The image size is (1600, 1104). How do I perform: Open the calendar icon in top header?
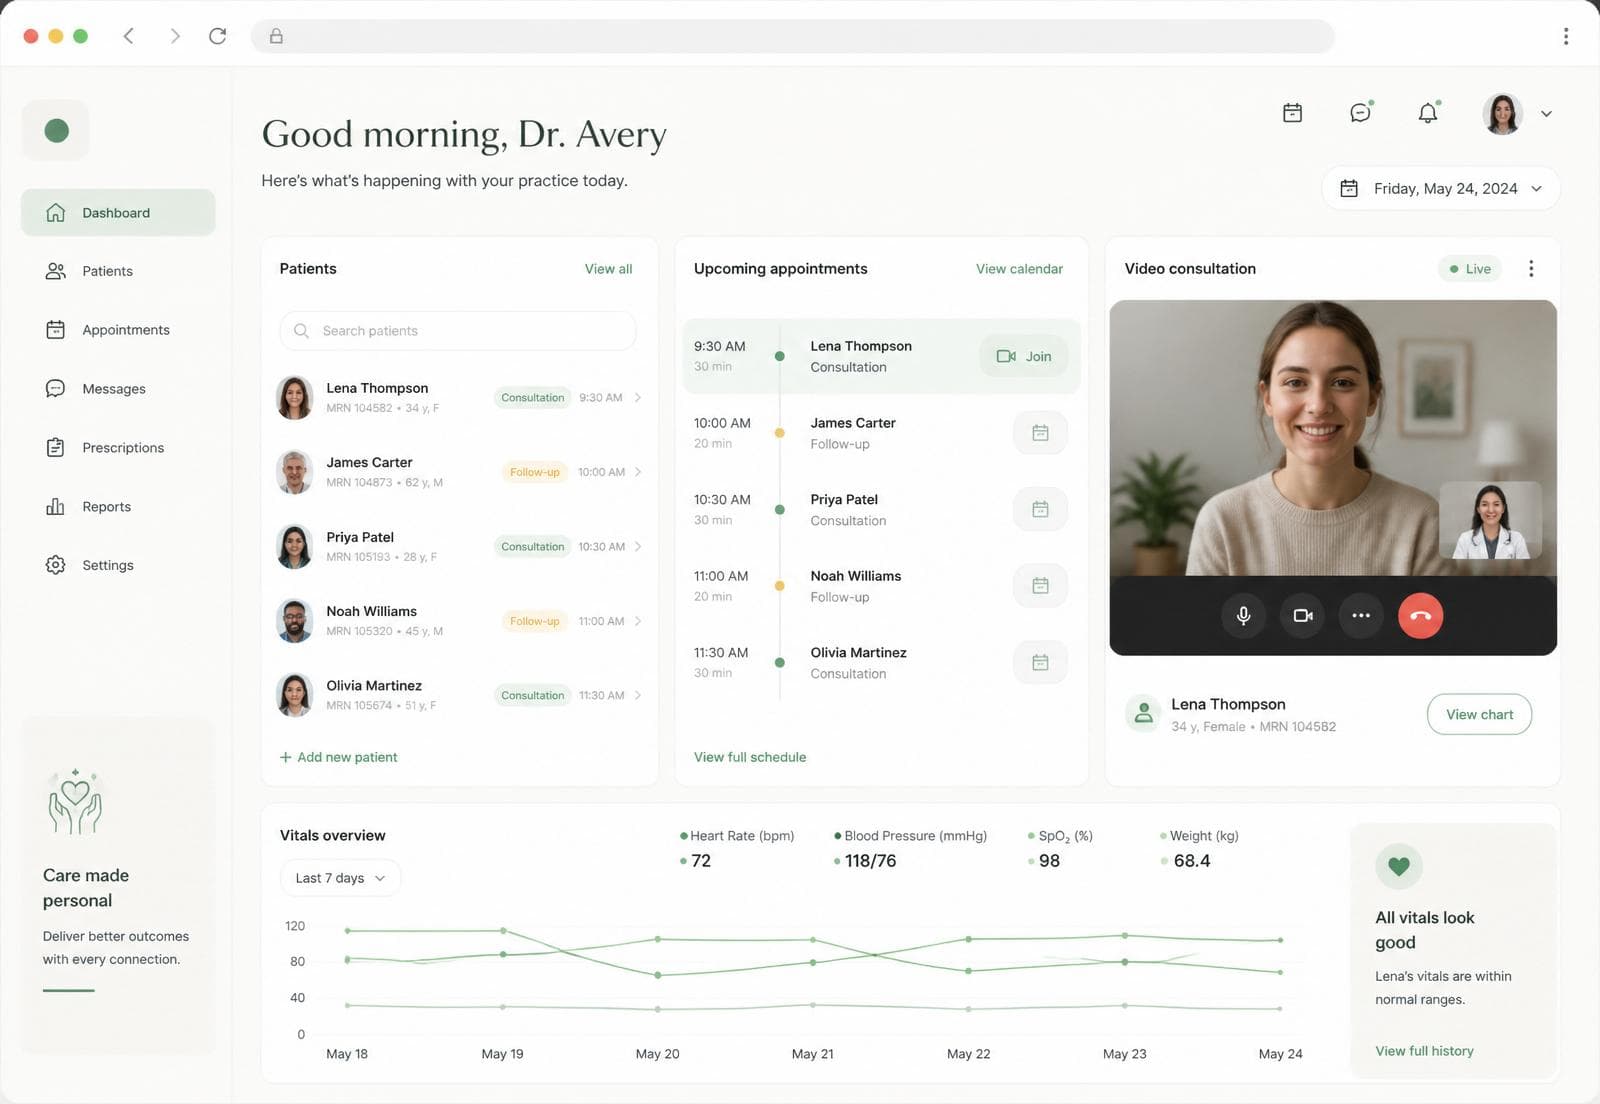tap(1292, 113)
